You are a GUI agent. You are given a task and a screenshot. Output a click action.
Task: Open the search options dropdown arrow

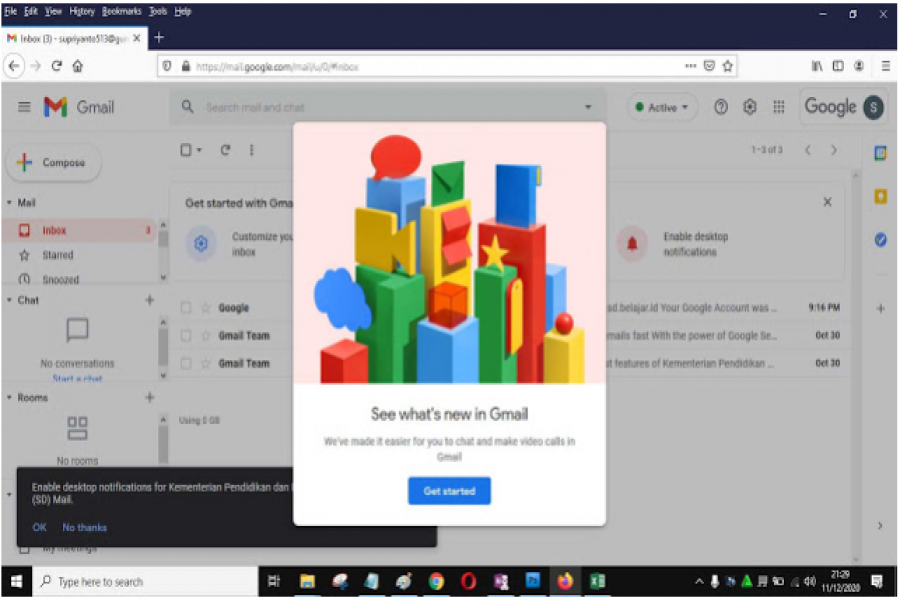pos(588,107)
